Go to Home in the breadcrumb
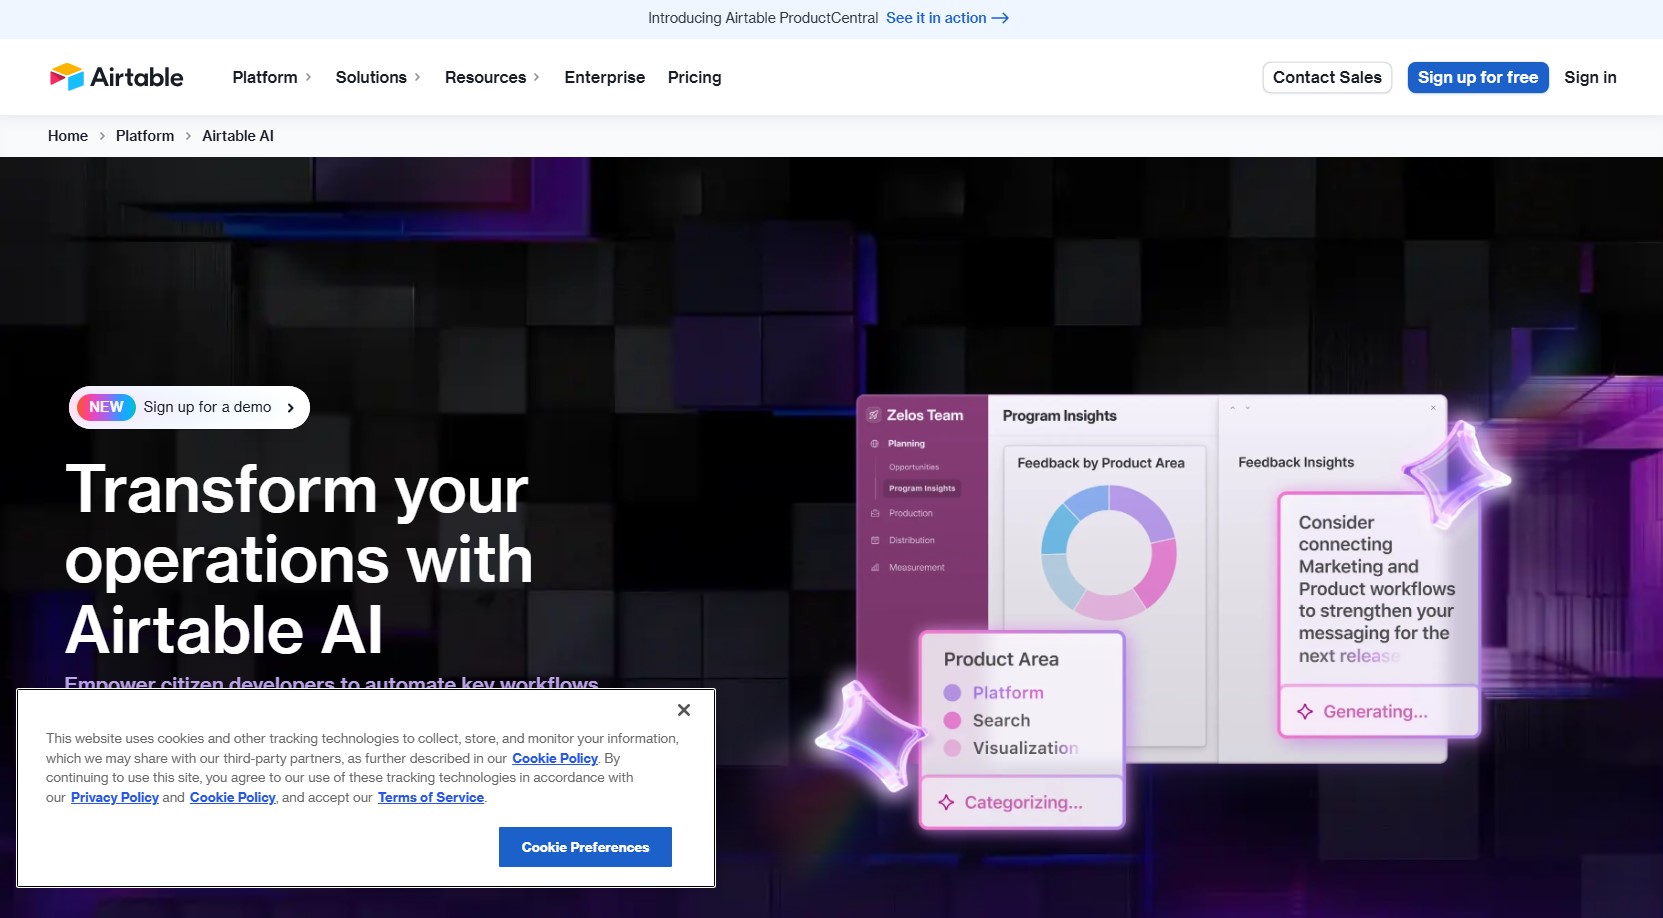The image size is (1663, 918). [68, 136]
